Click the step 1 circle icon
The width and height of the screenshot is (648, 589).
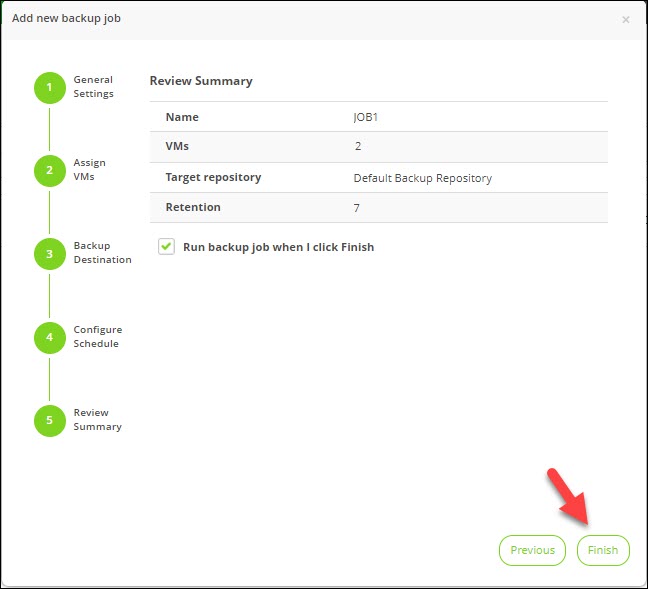tap(49, 87)
